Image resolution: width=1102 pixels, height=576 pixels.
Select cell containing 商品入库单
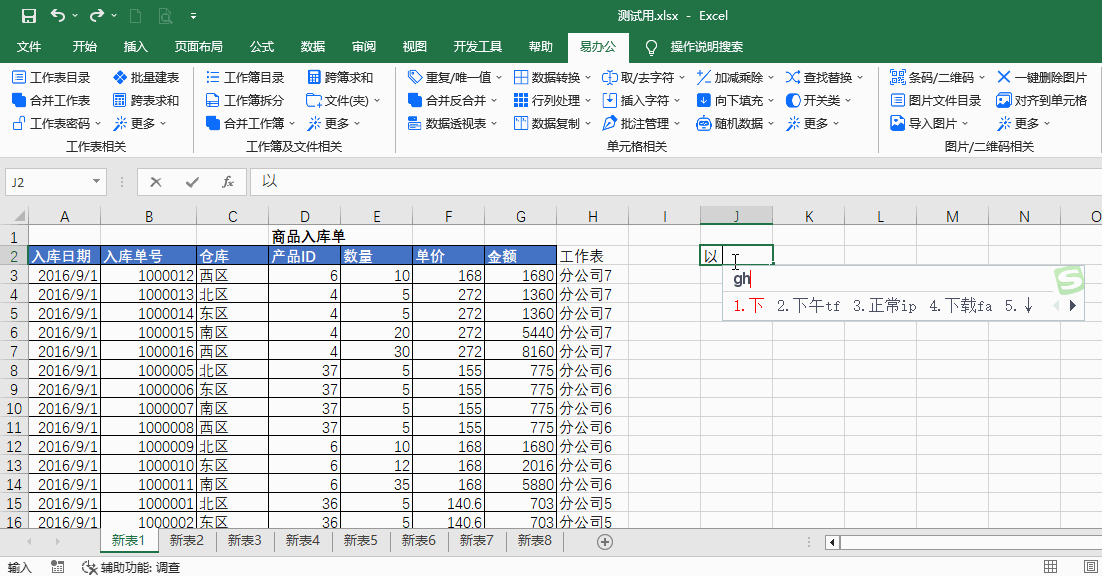click(304, 237)
